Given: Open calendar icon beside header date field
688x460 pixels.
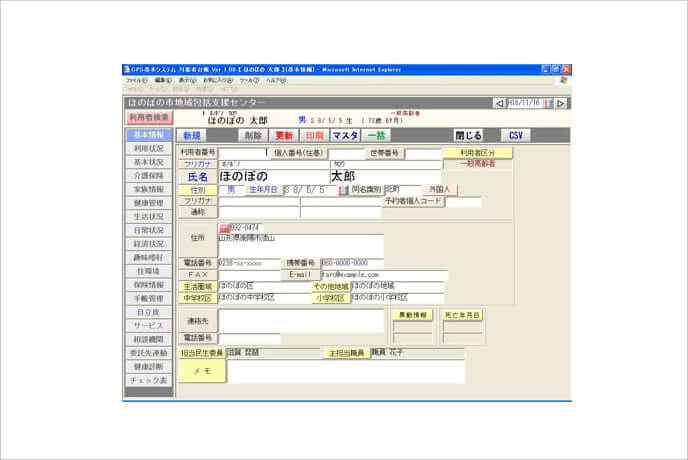Looking at the screenshot, I should click(548, 103).
